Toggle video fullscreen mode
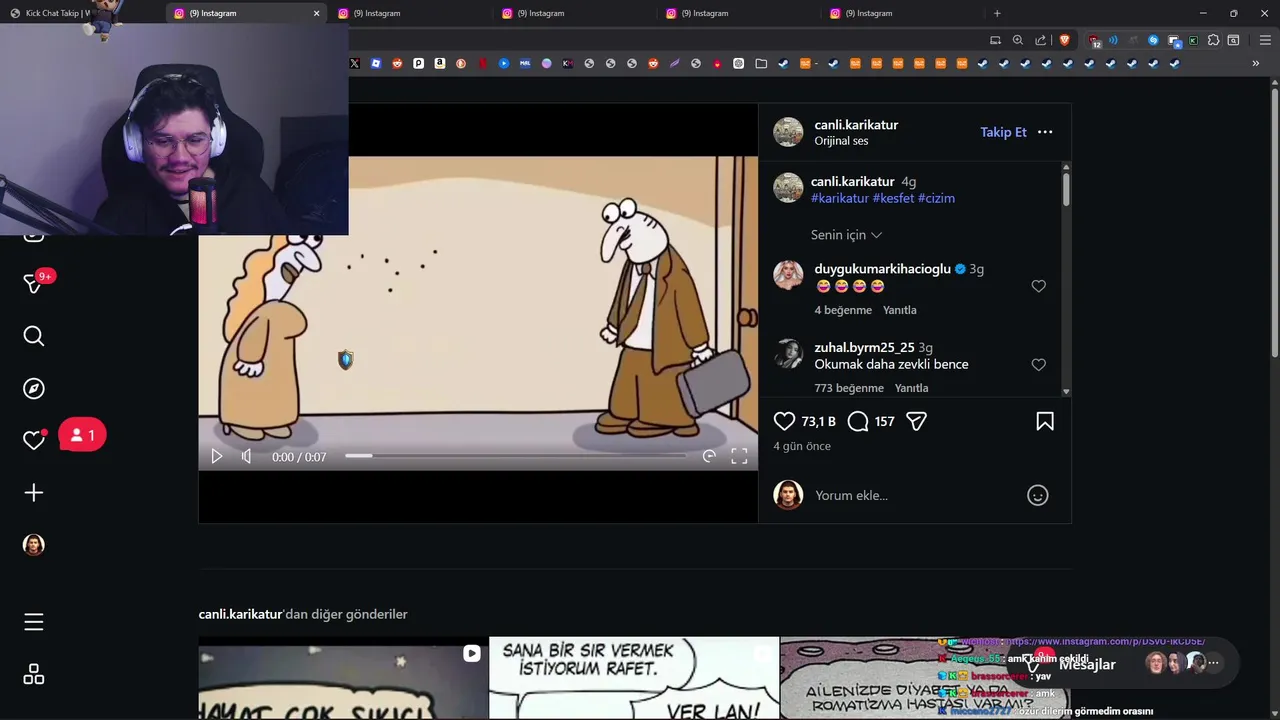Image resolution: width=1280 pixels, height=720 pixels. click(x=739, y=456)
